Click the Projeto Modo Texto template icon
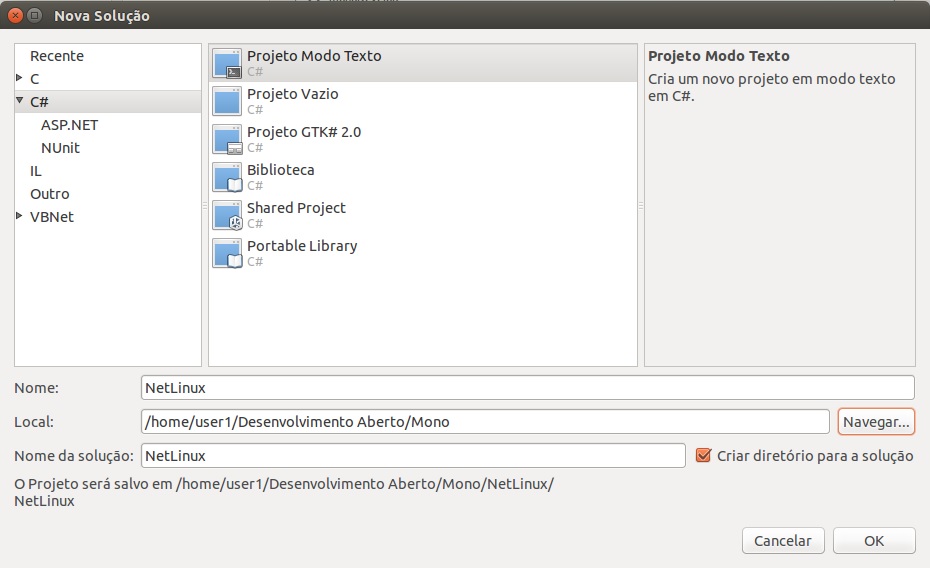Screen dimensions: 930x568 pyautogui.click(x=228, y=63)
